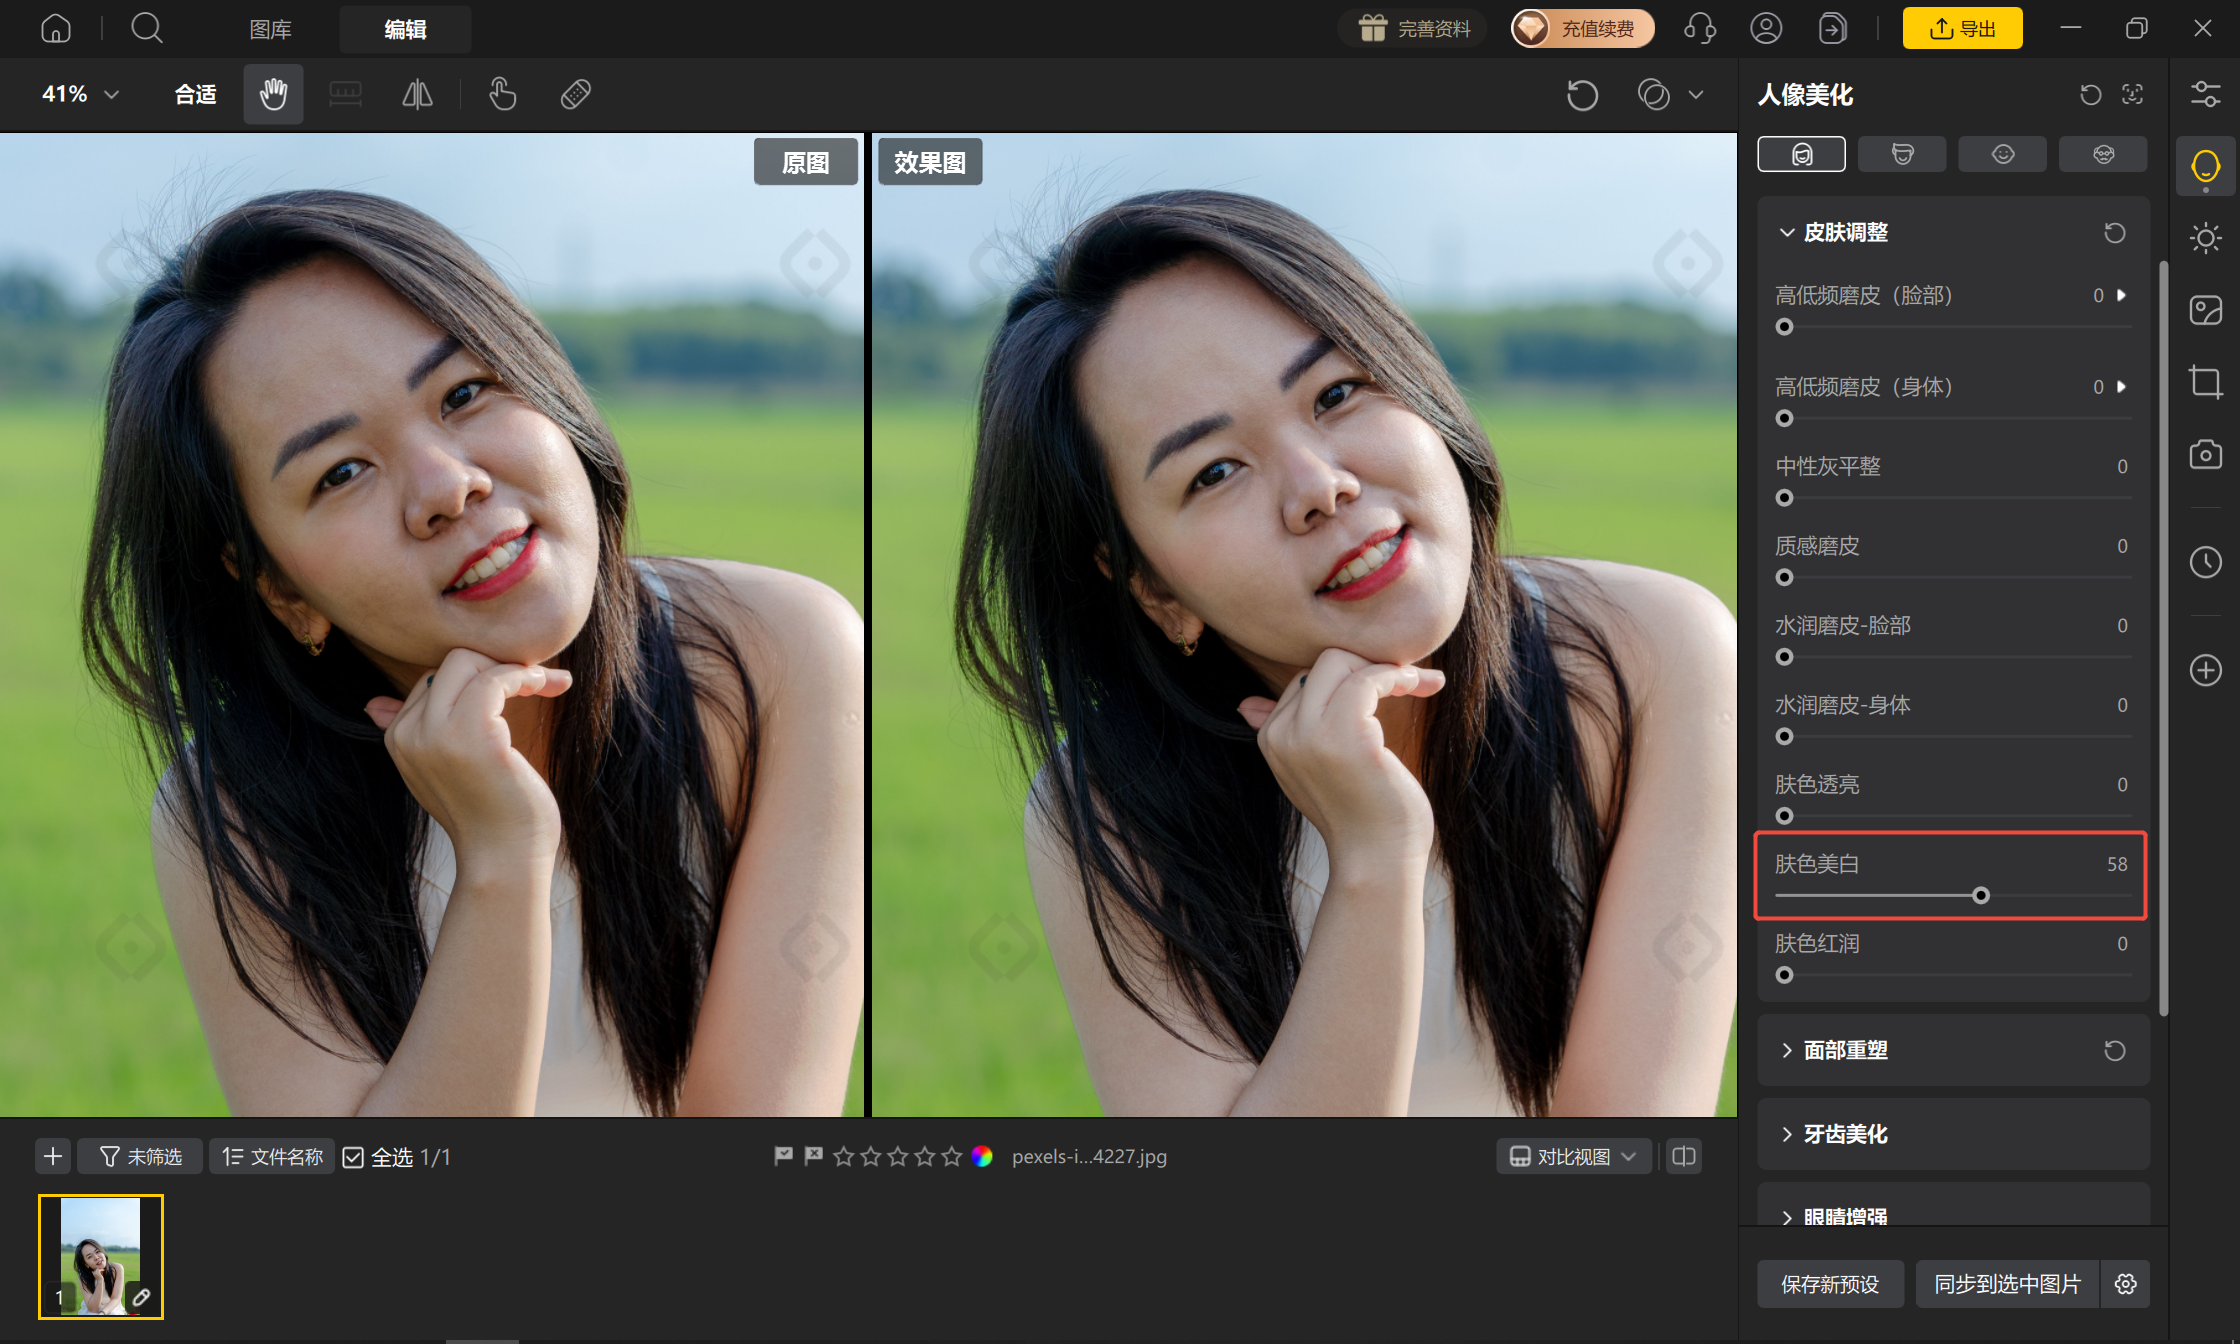The image size is (2240, 1344).
Task: Expand 高低频磨皮（身体） arrow options
Action: 2121,387
